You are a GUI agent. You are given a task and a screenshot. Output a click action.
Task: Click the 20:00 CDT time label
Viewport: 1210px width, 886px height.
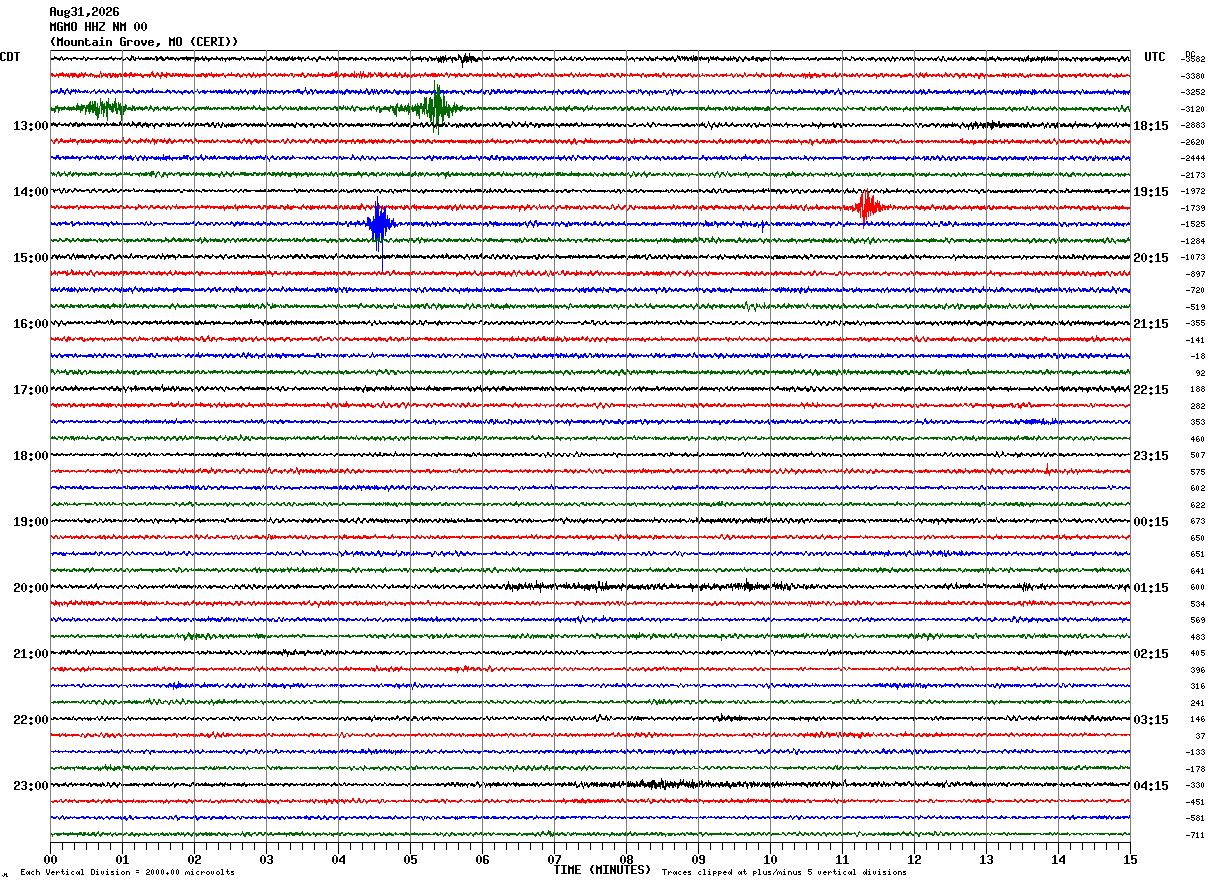[x=30, y=587]
